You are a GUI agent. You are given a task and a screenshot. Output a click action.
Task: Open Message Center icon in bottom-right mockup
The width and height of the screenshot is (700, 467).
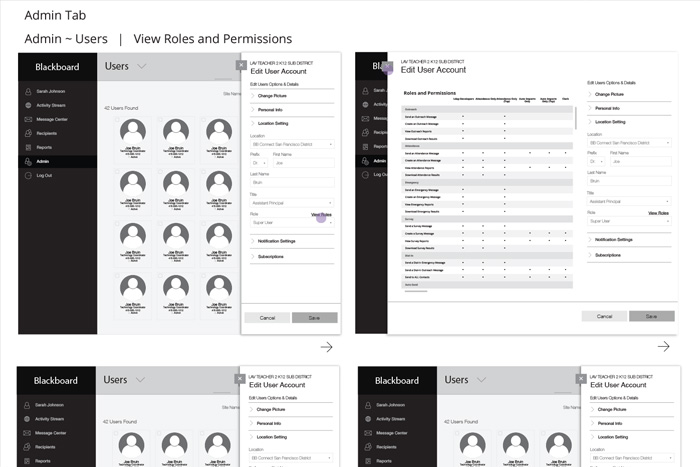pos(368,433)
